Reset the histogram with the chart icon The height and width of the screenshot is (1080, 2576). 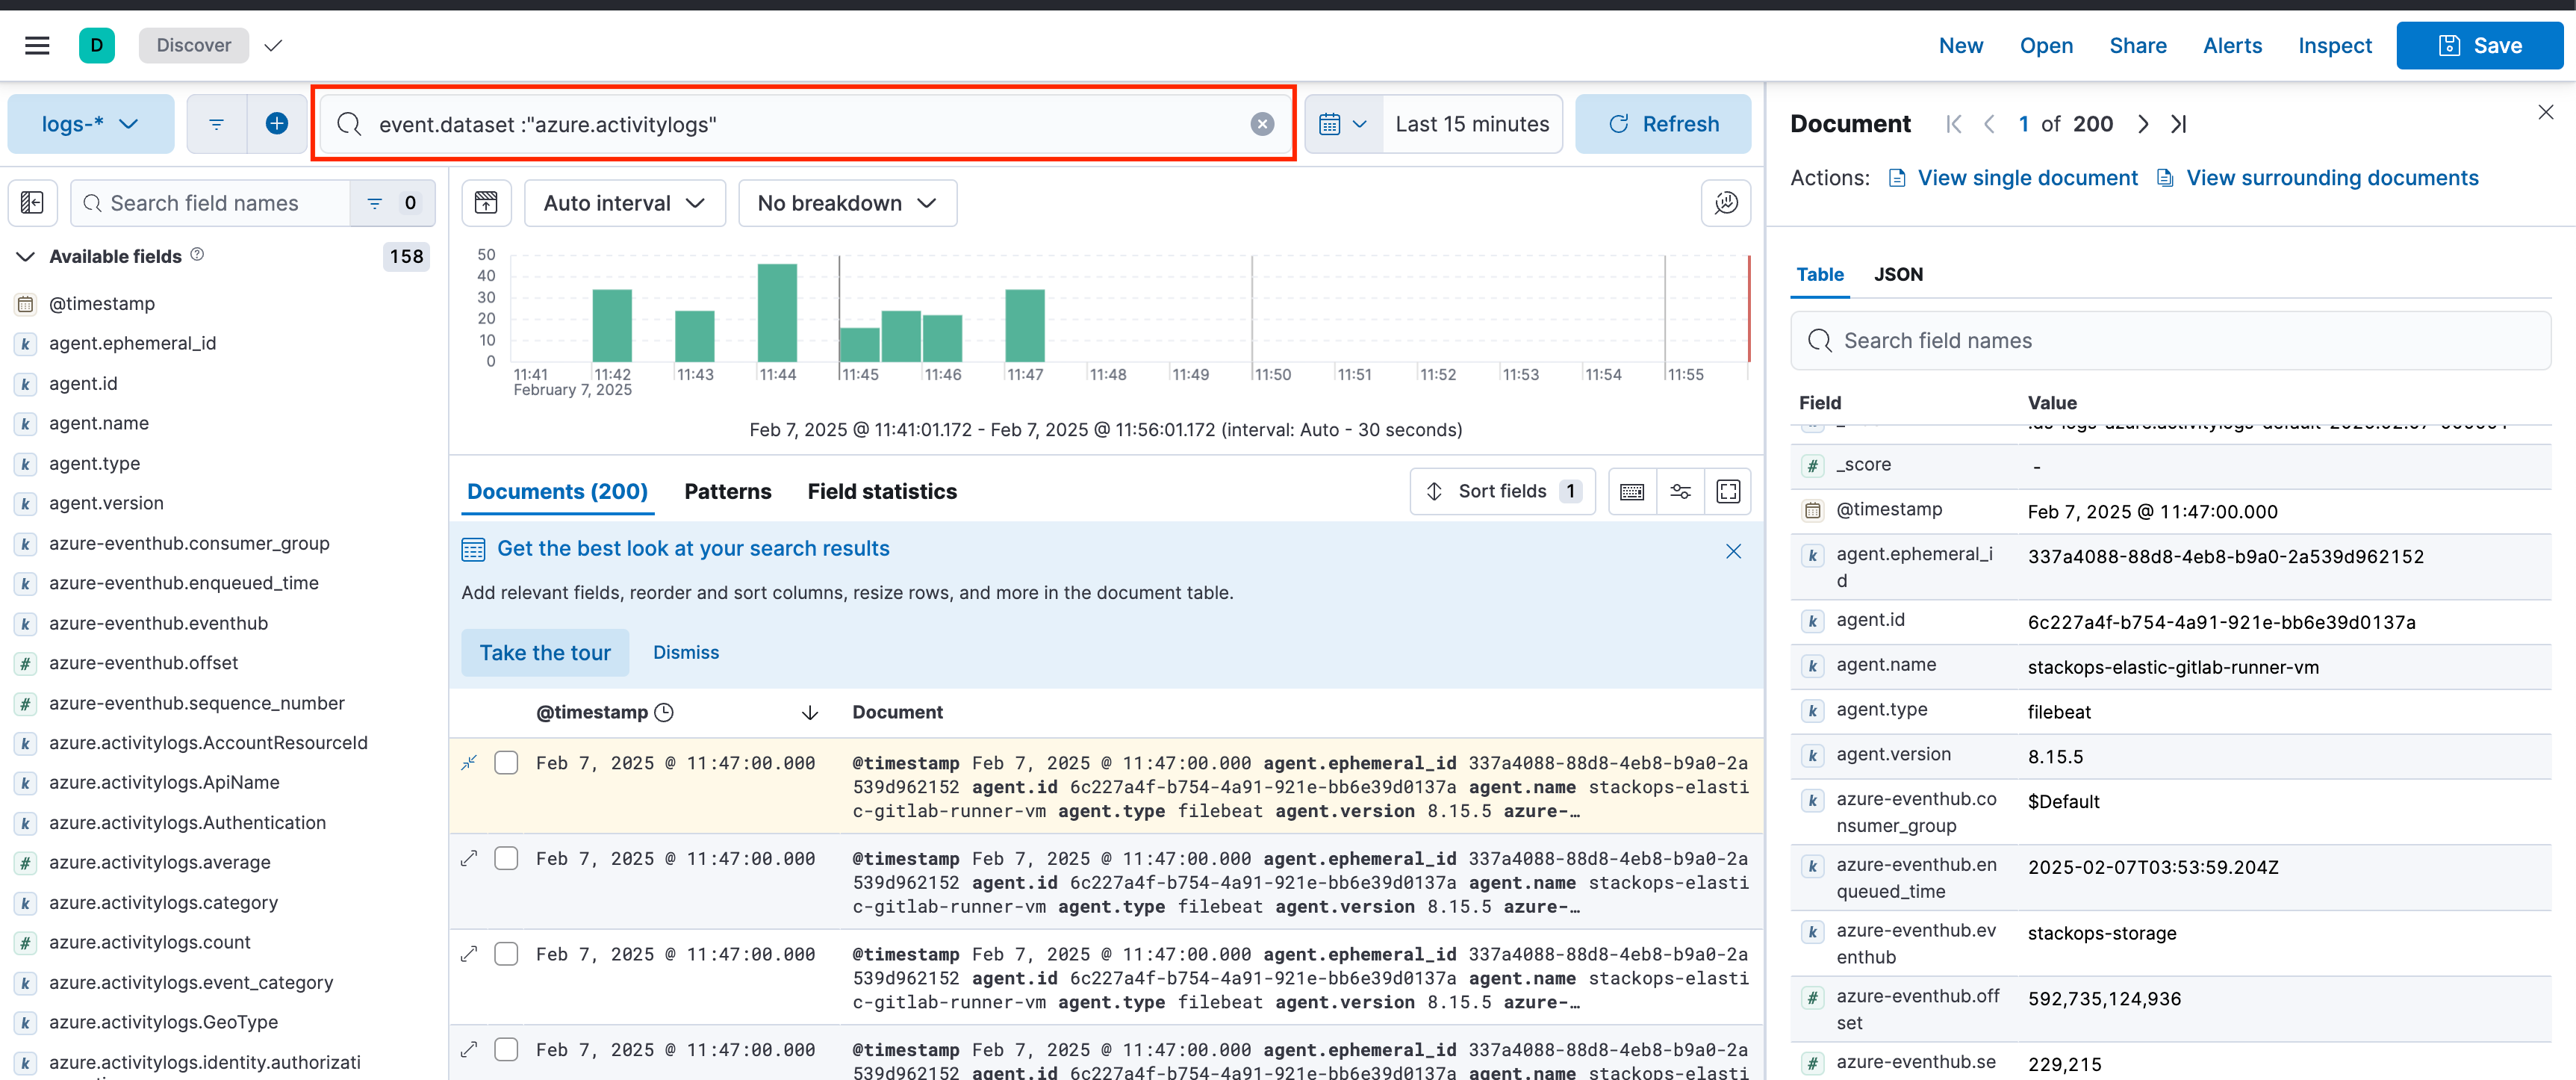click(486, 202)
